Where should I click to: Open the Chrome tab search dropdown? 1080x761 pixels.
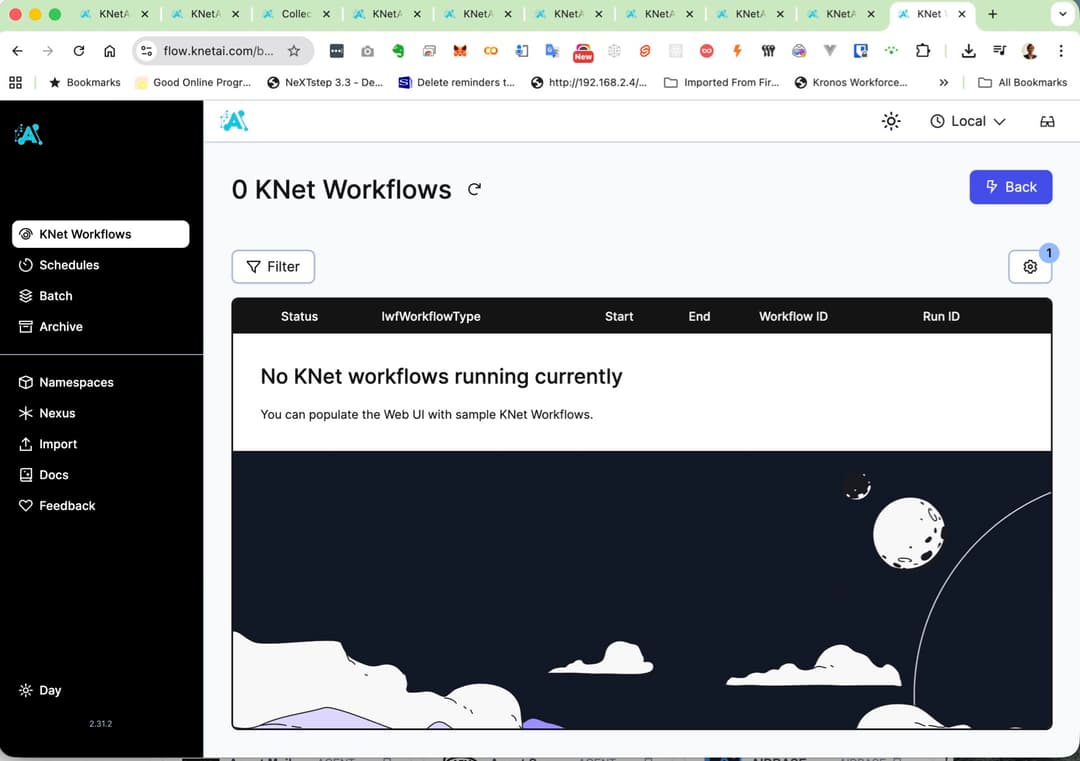(1062, 14)
